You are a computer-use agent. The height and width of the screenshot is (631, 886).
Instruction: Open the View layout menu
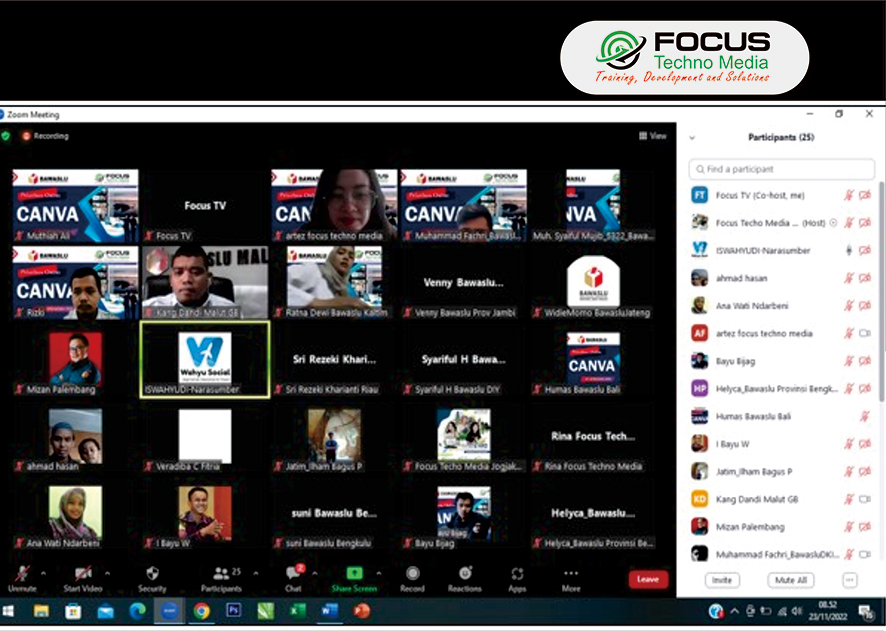click(x=653, y=136)
